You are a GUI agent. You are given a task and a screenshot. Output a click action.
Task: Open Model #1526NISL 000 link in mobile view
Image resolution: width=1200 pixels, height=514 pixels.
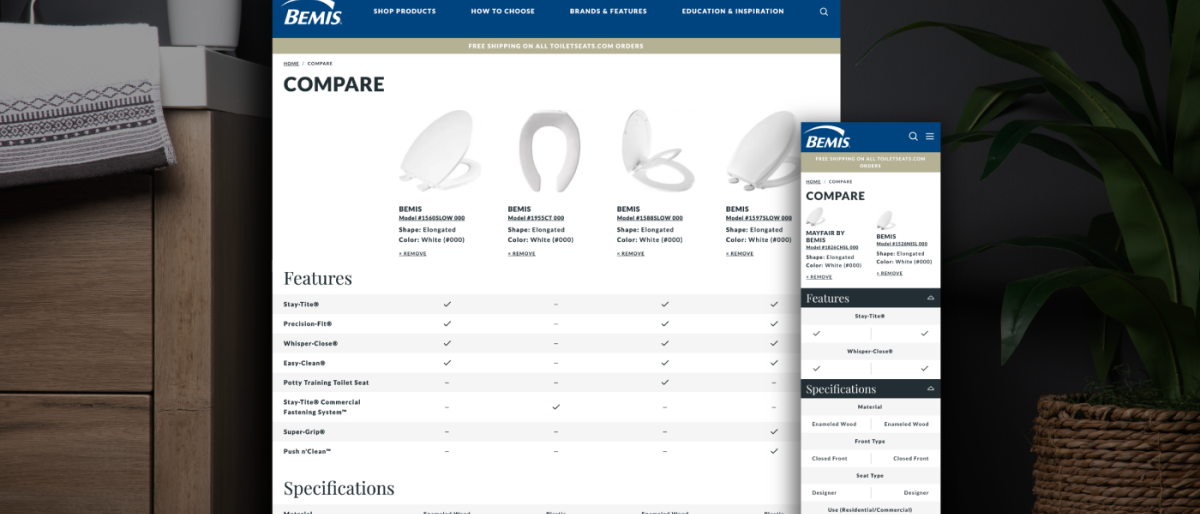(902, 243)
